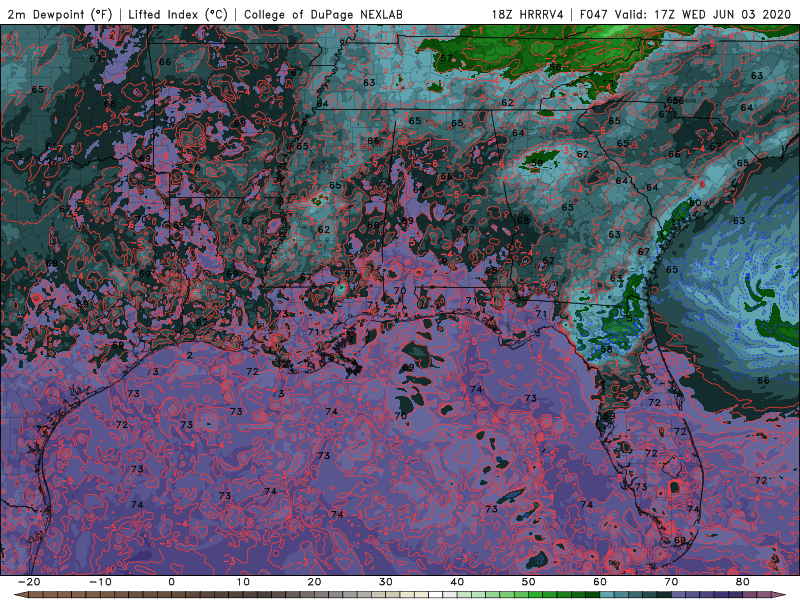Click the '80' dewpoint value near Carolina coast
This screenshot has height=600, width=800.
tap(695, 203)
